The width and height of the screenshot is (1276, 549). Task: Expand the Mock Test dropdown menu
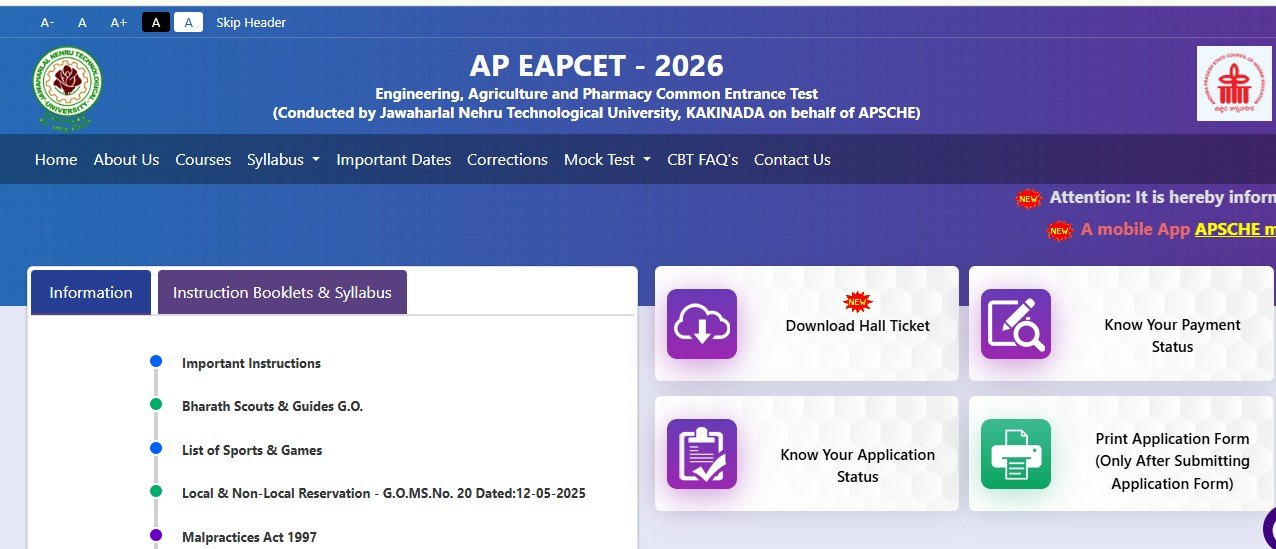607,159
